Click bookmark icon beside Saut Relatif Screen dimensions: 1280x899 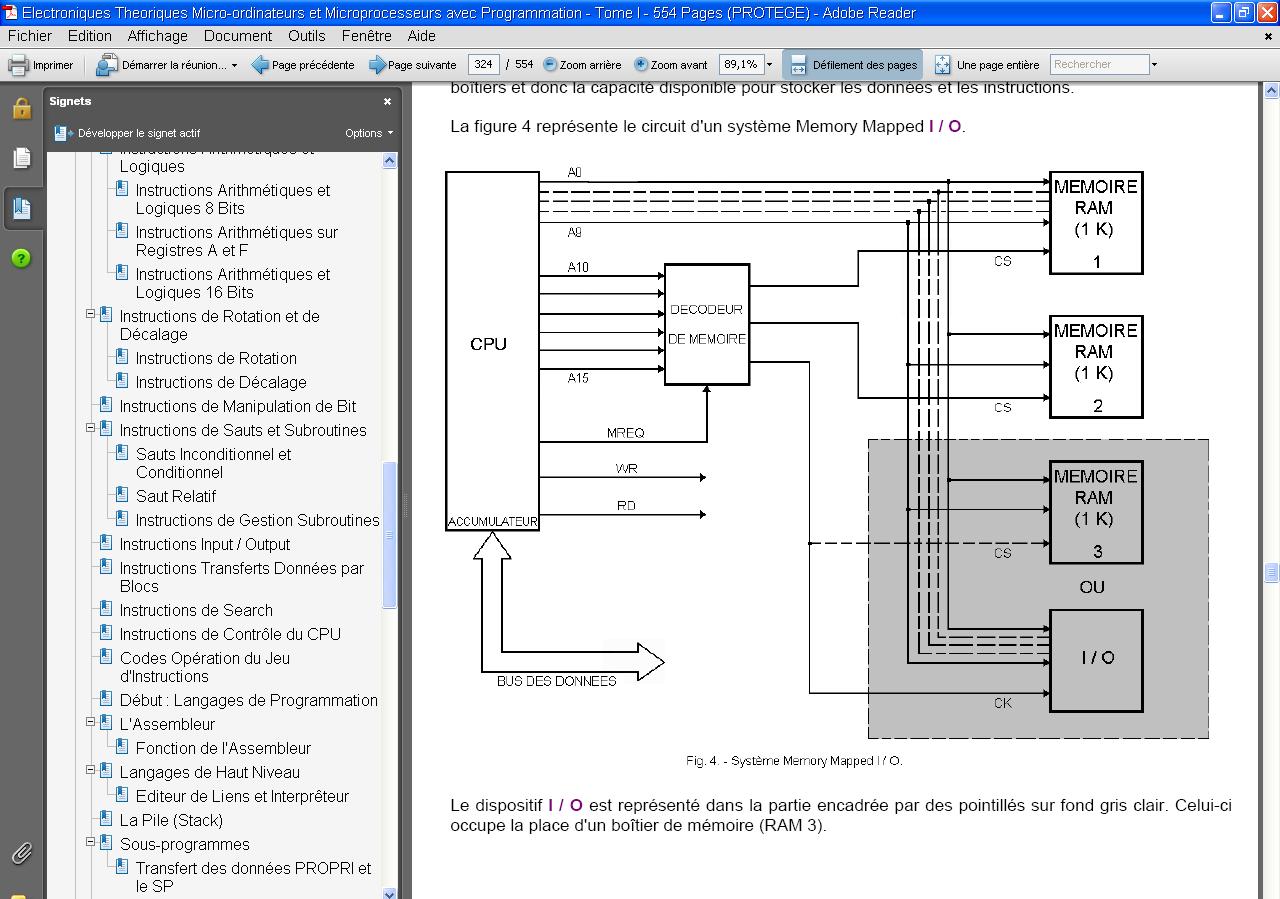[122, 495]
